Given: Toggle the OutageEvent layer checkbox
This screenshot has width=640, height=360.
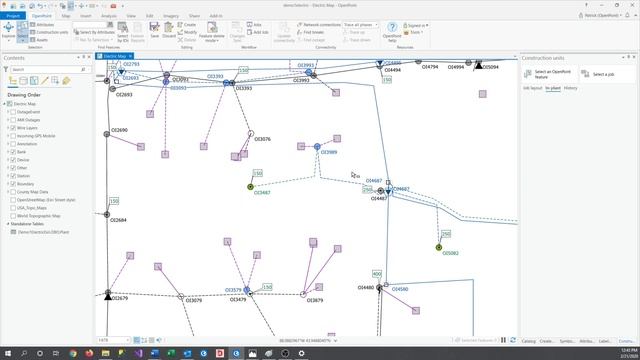Looking at the screenshot, I should [13, 112].
